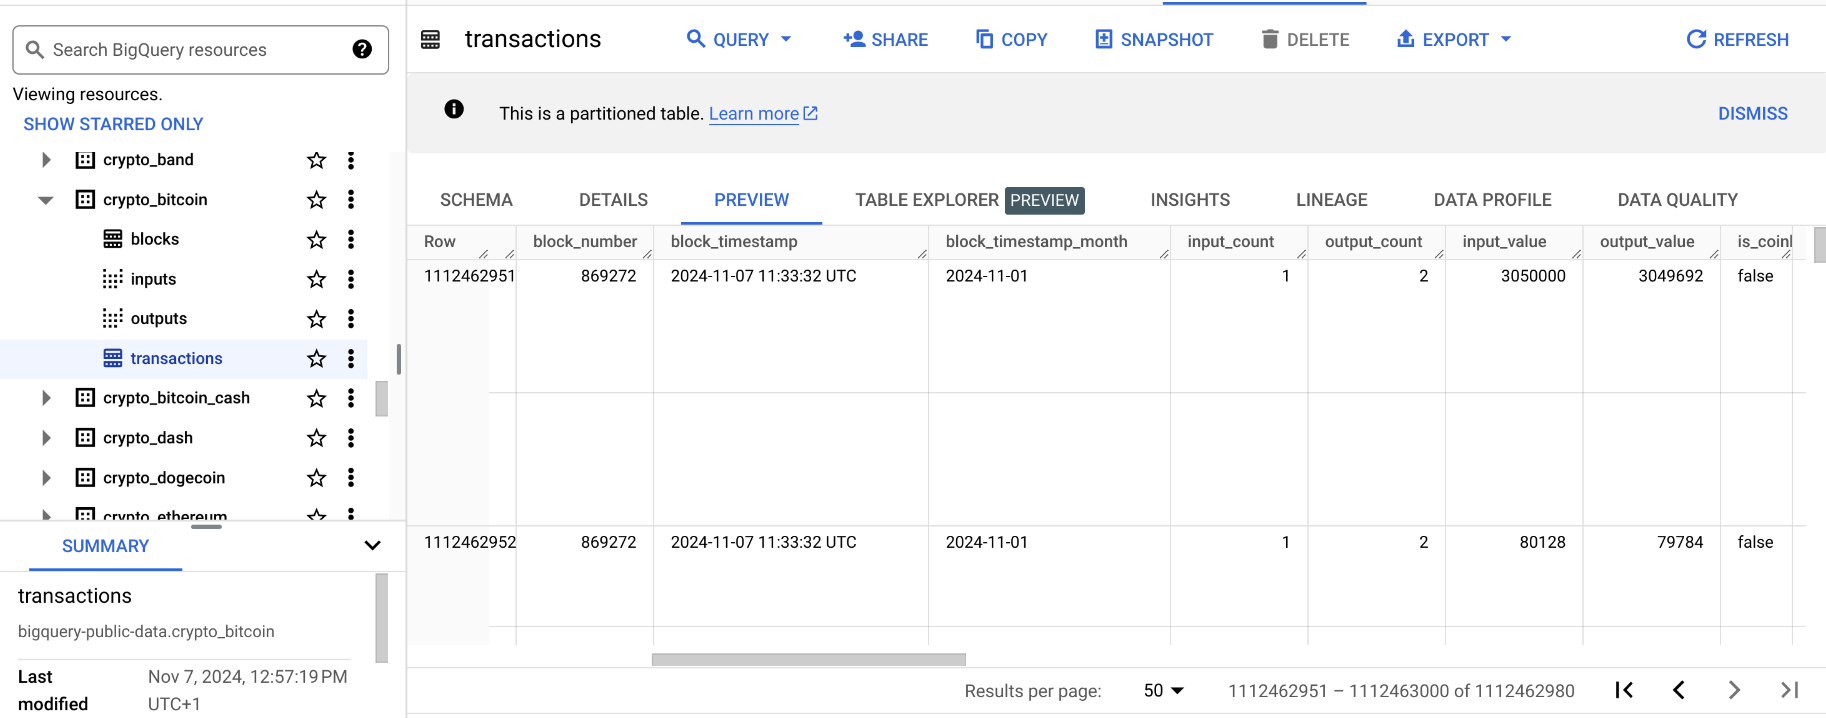Viewport: 1826px width, 718px height.
Task: Dismiss the partitioned table notice
Action: [1752, 114]
